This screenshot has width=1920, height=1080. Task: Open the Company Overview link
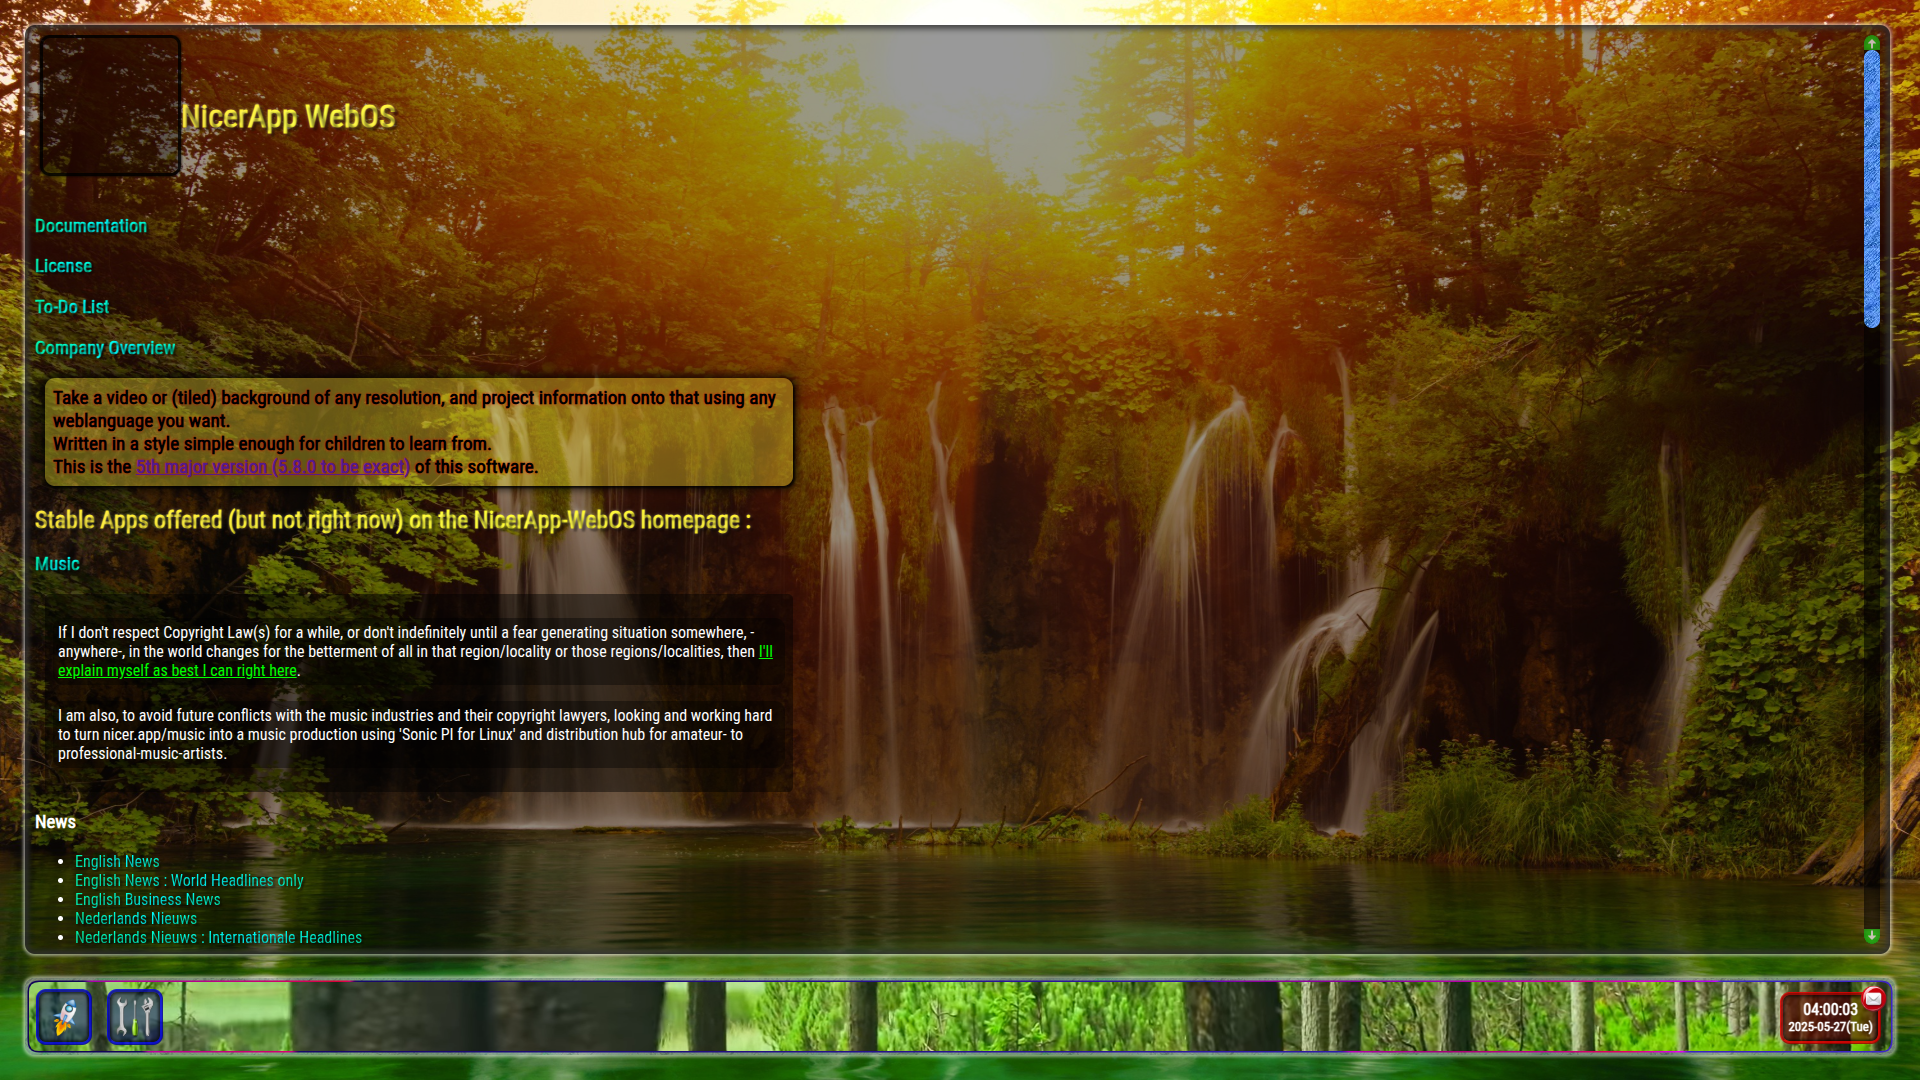pos(105,348)
